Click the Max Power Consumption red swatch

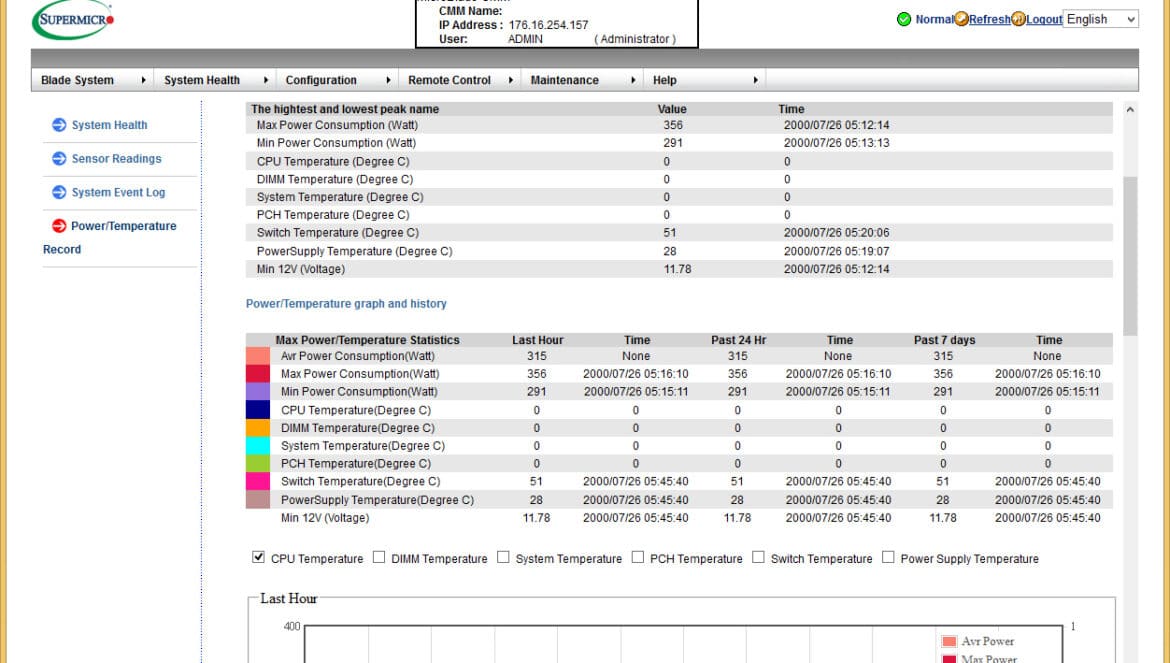pos(257,374)
